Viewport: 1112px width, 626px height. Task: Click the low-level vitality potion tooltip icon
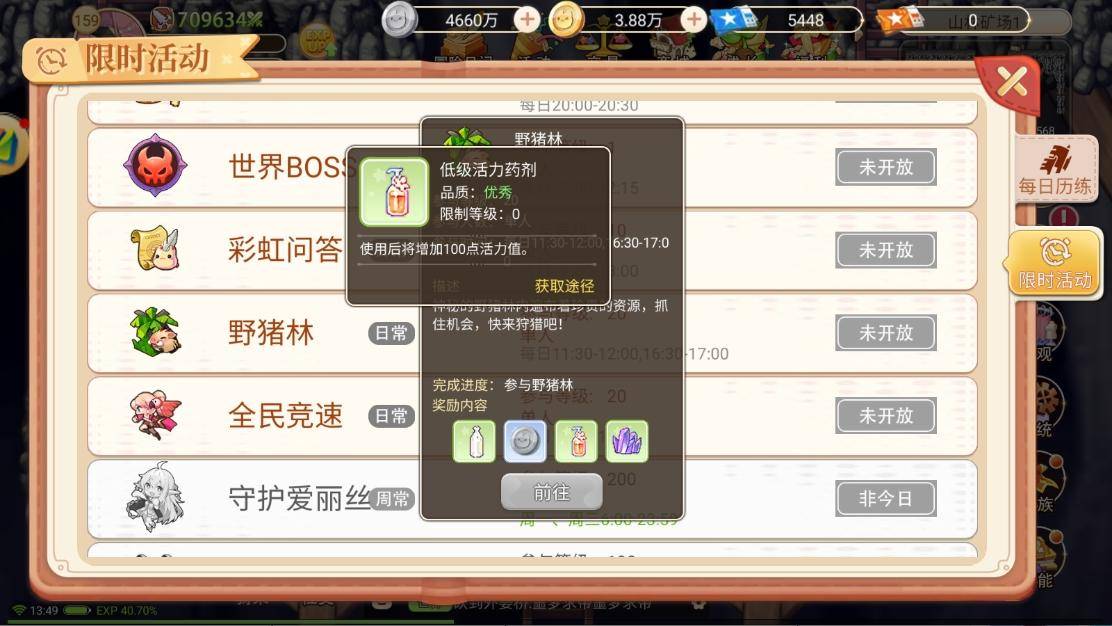[394, 191]
